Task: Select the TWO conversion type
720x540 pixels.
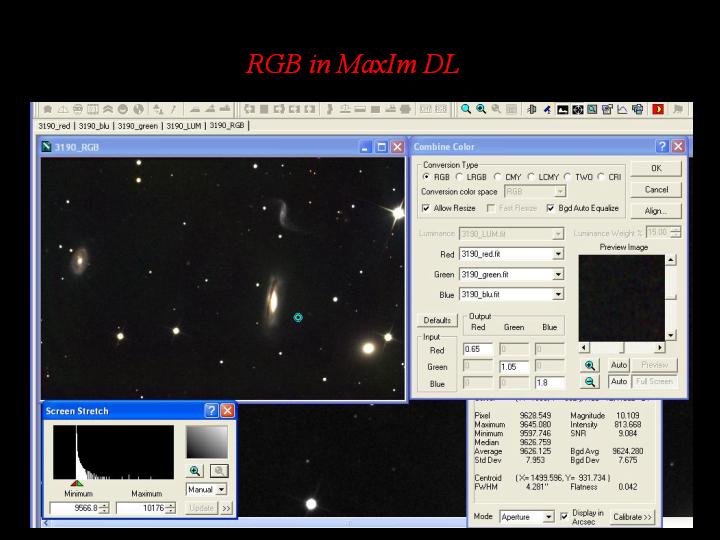Action: click(568, 177)
